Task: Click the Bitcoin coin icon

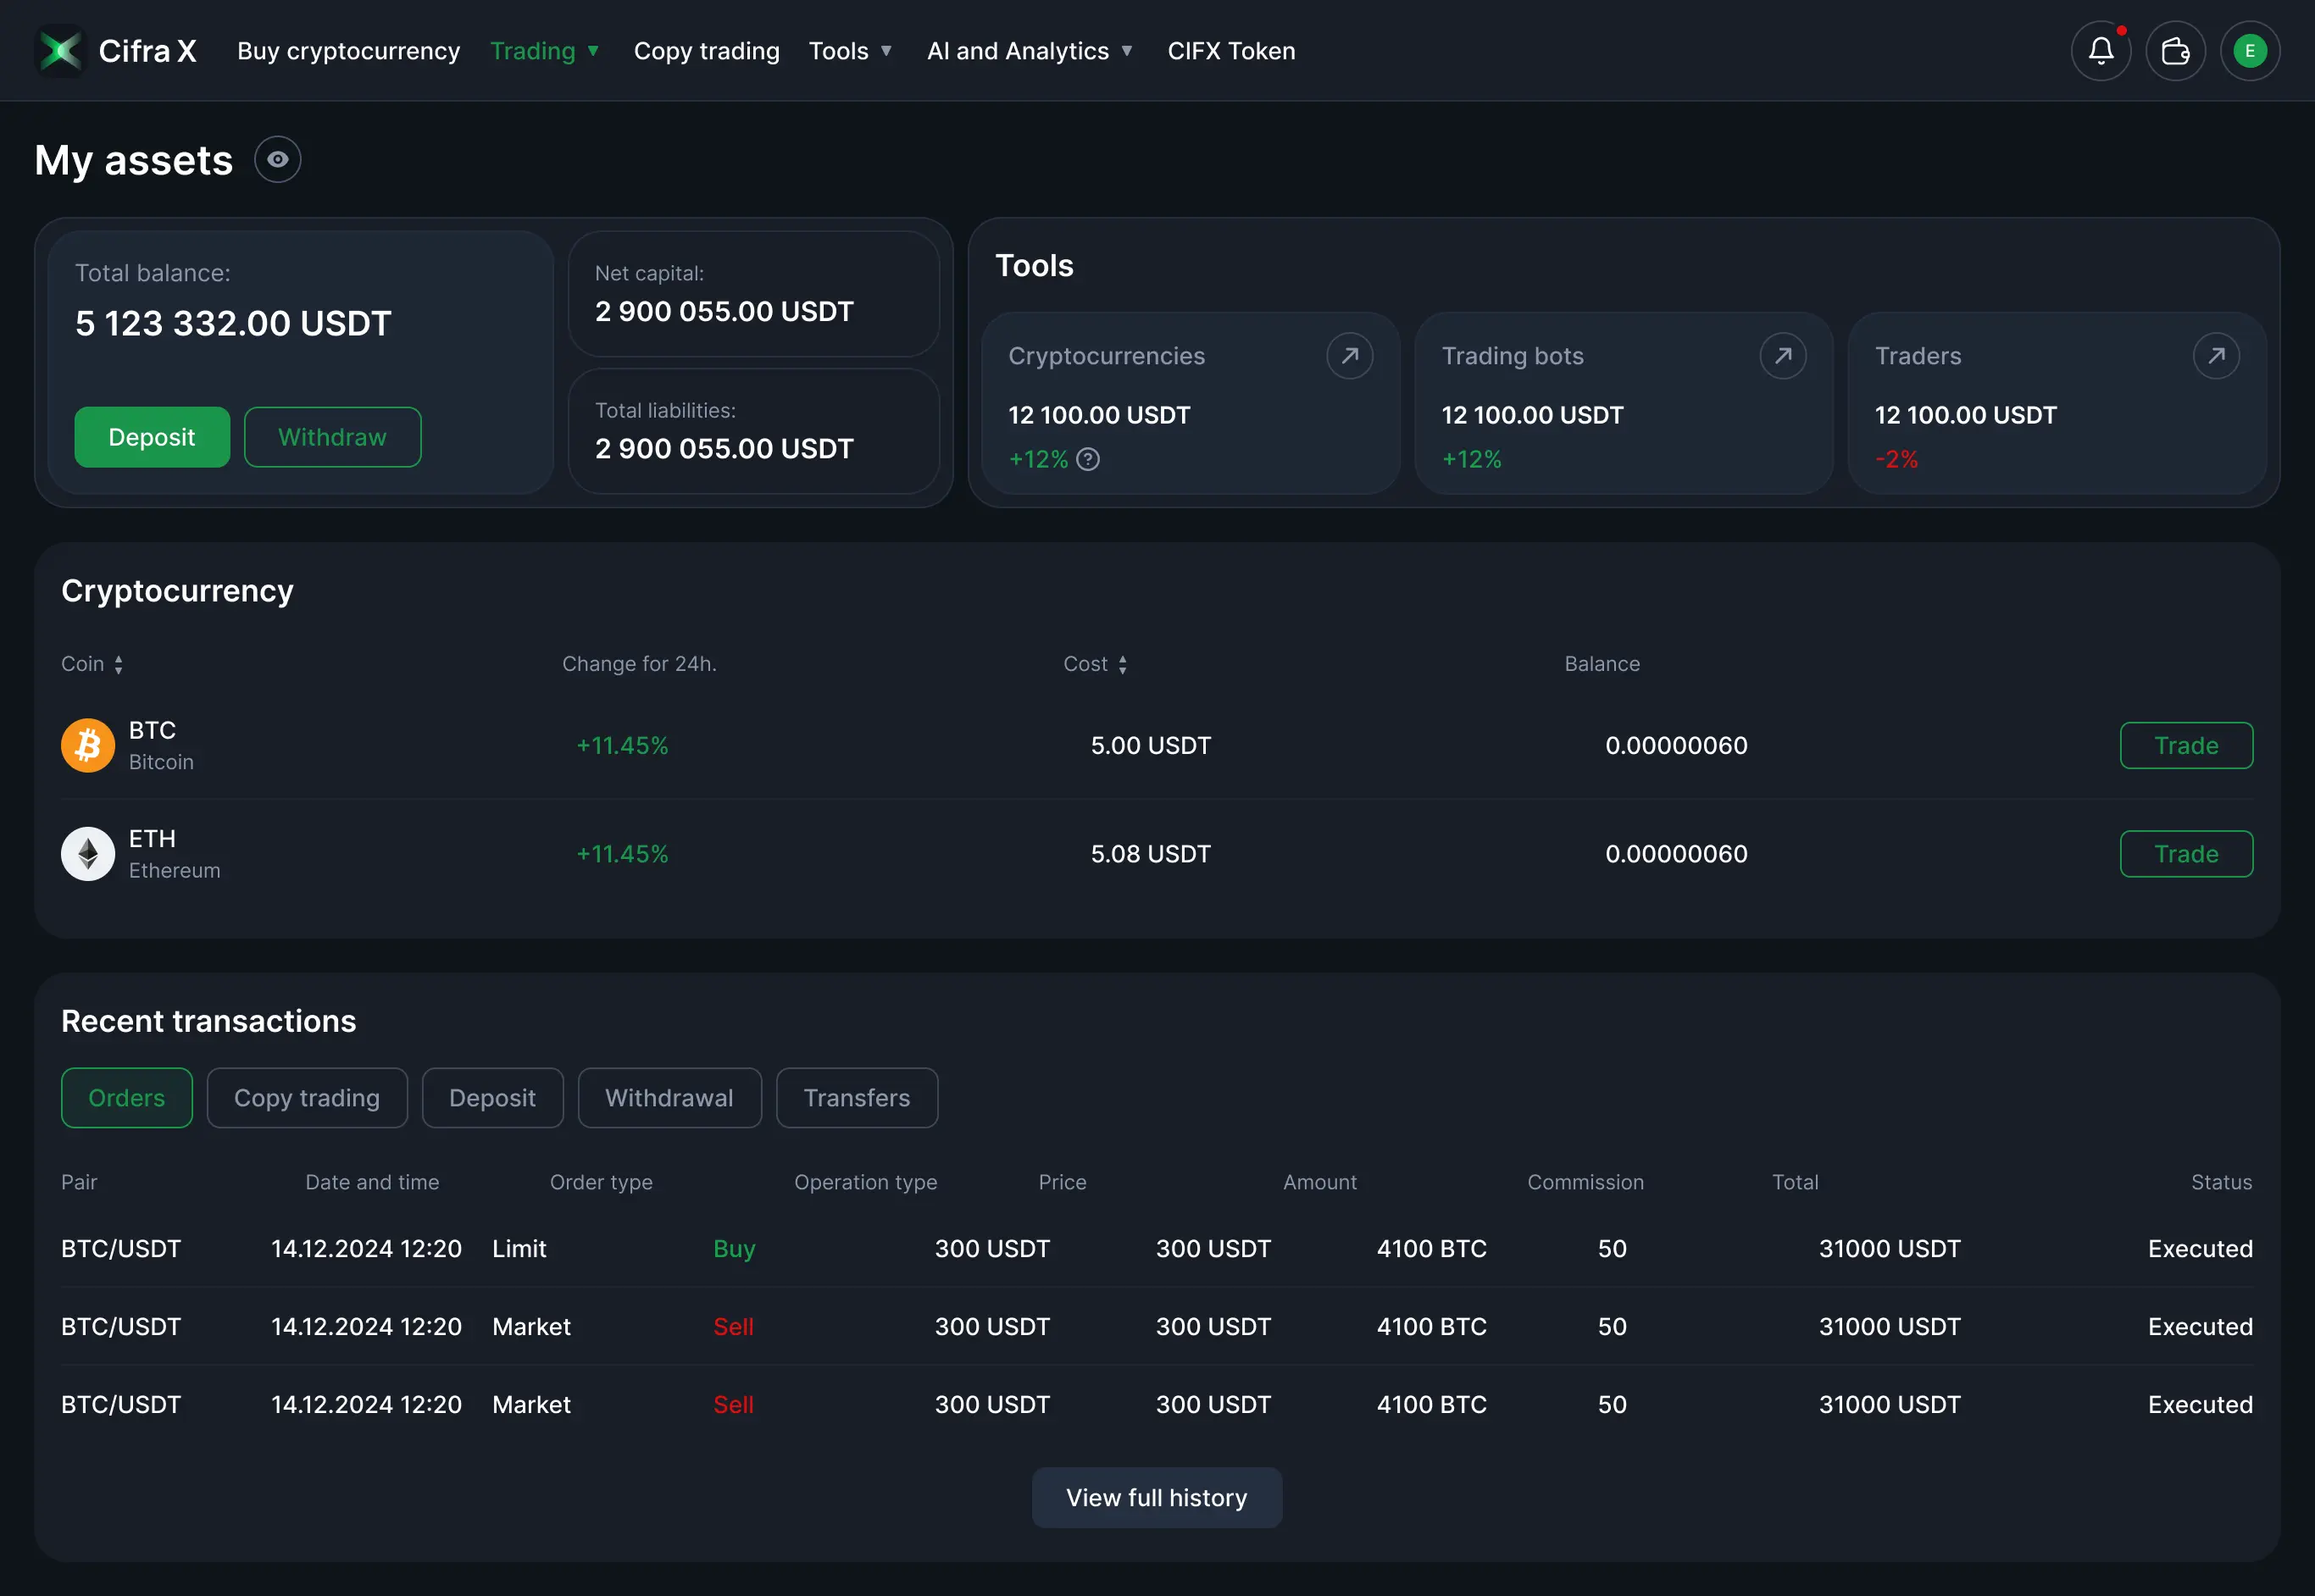Action: [x=87, y=744]
